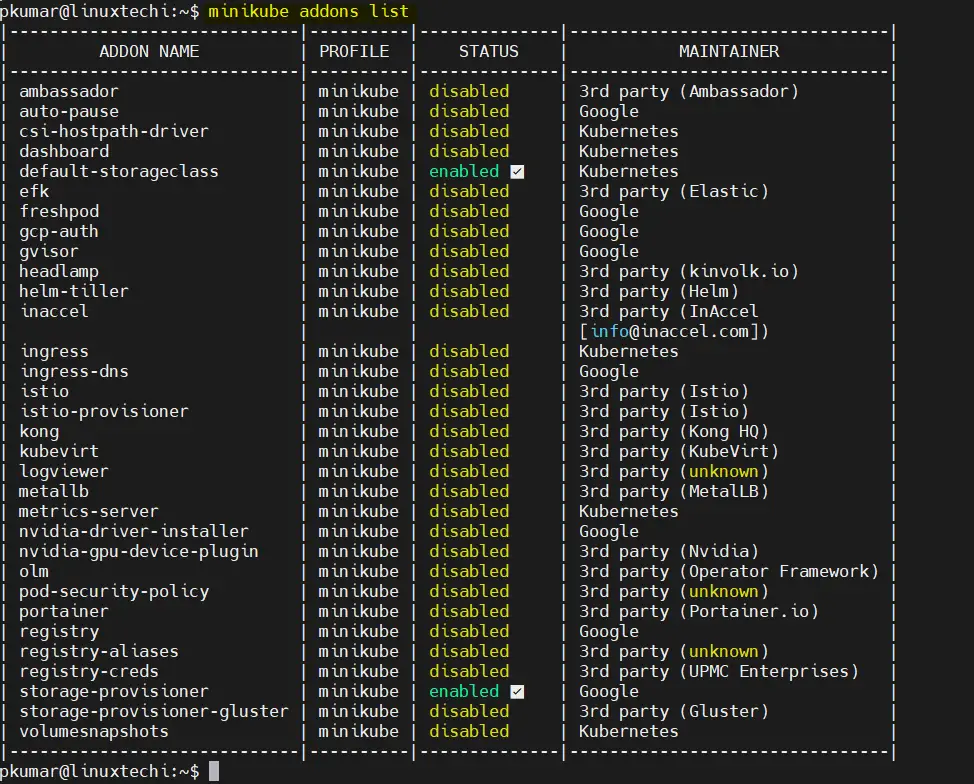Click the yellow unknown maintainer for logviewer
974x784 pixels.
(724, 472)
